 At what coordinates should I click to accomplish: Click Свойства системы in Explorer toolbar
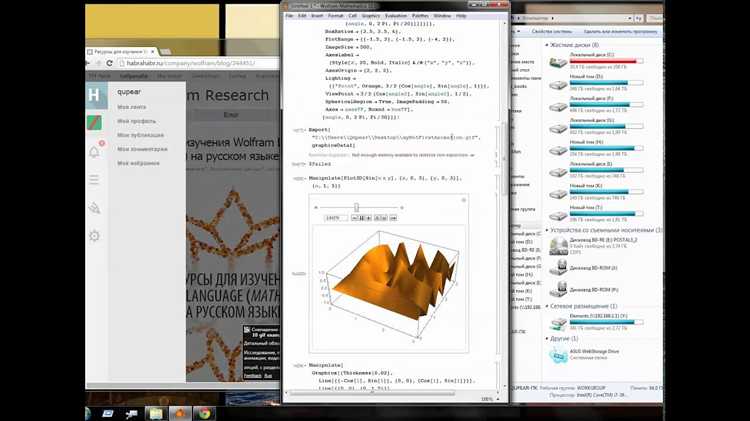(551, 32)
